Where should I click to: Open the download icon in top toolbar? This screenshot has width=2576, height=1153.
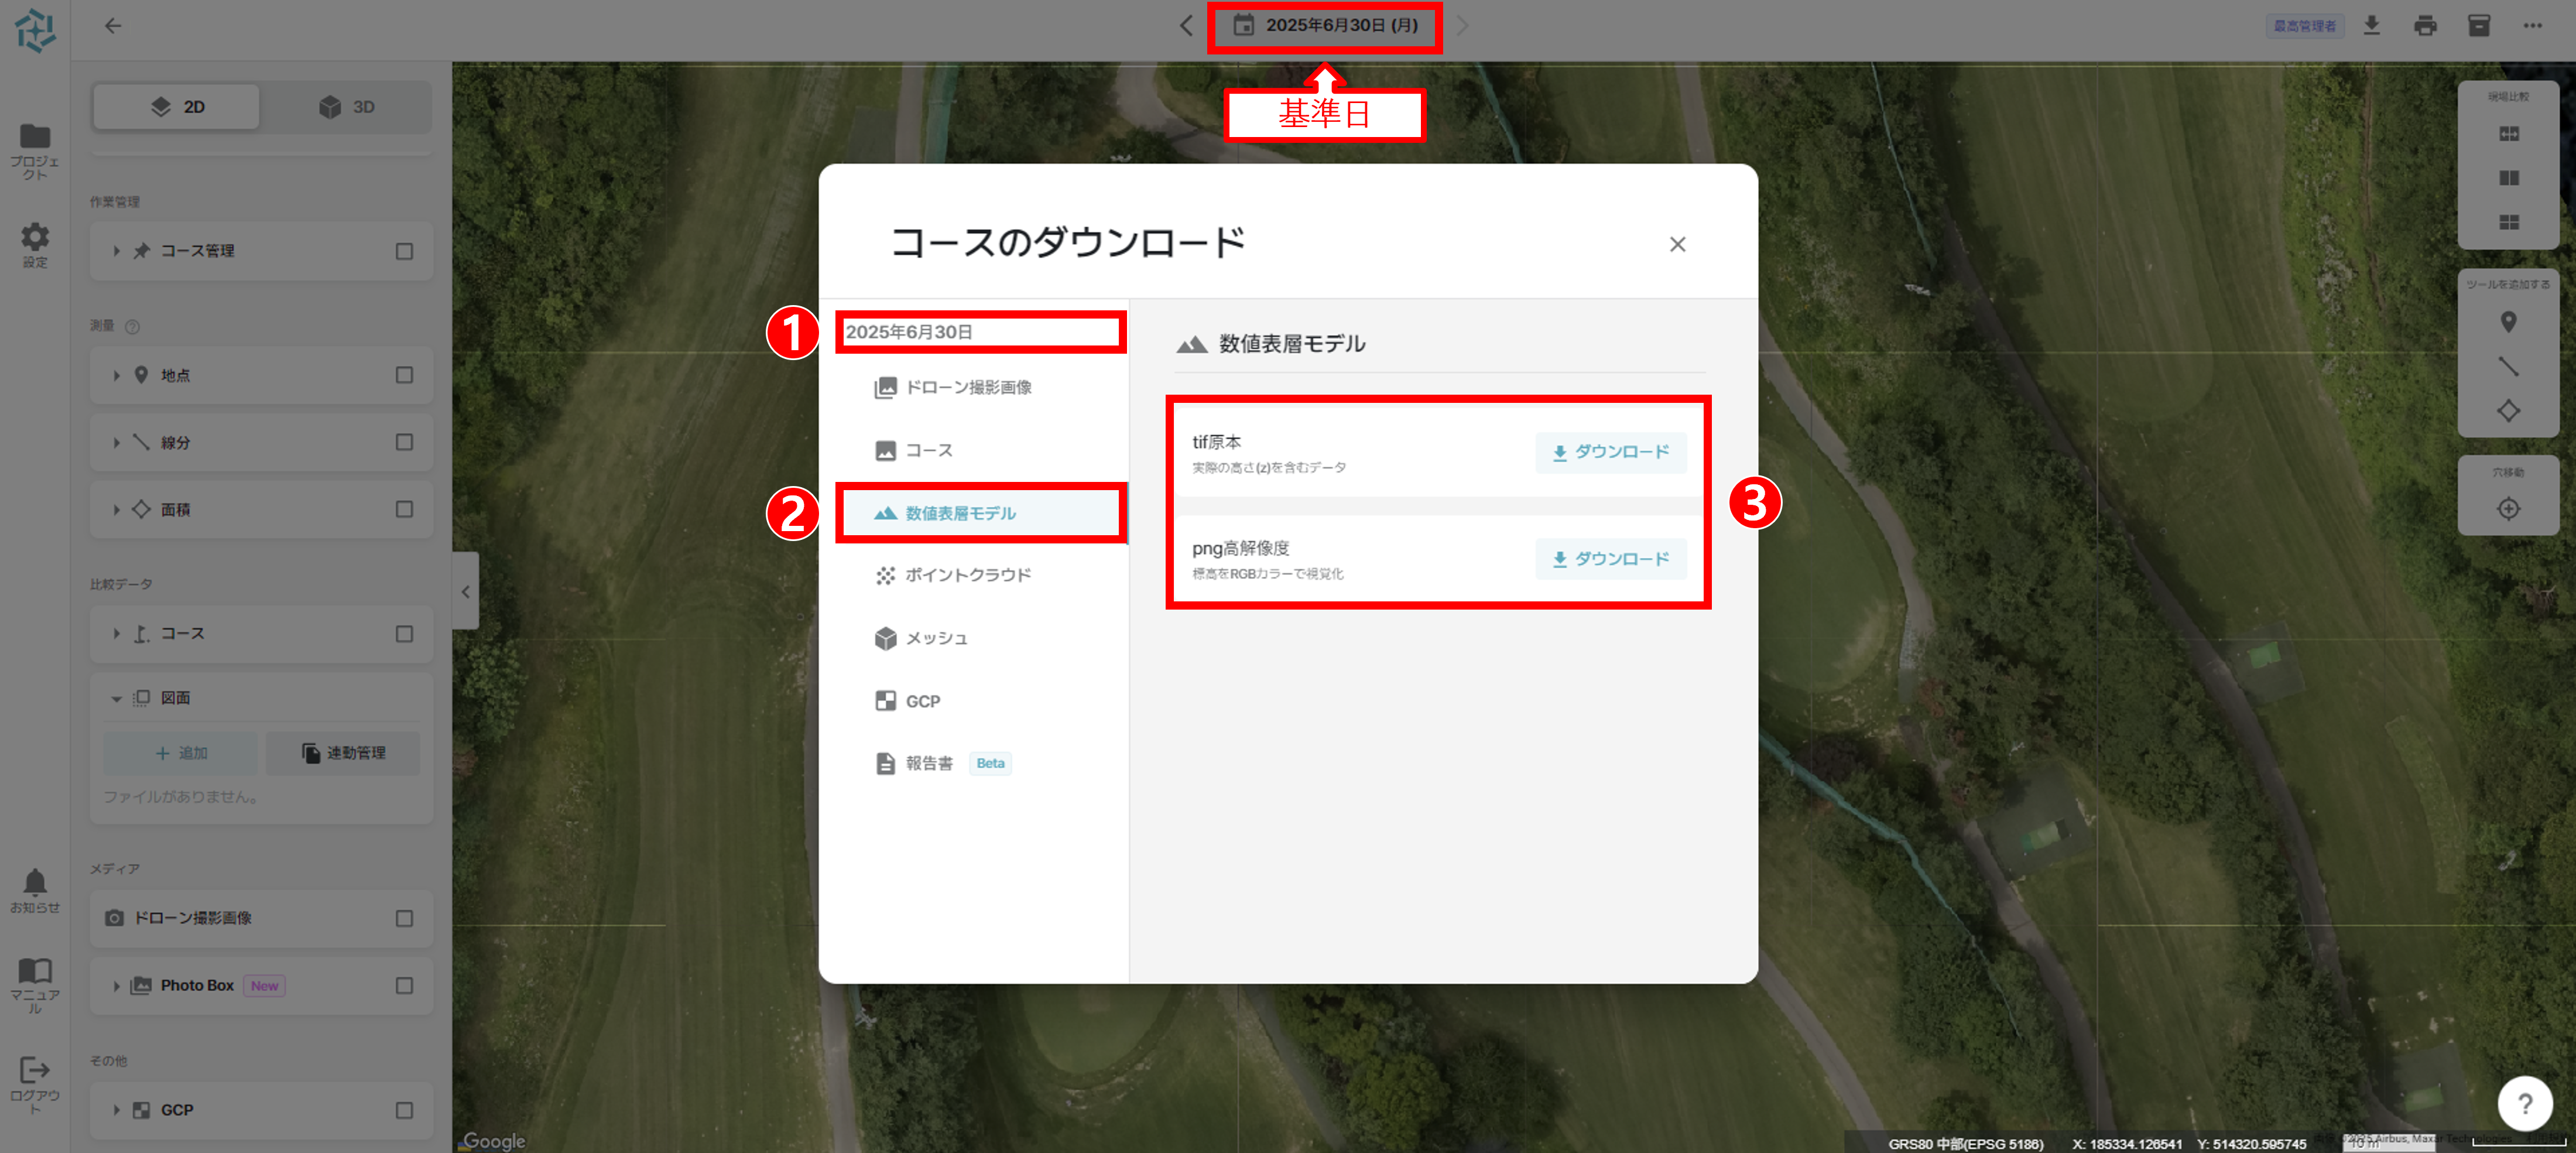(x=2371, y=26)
